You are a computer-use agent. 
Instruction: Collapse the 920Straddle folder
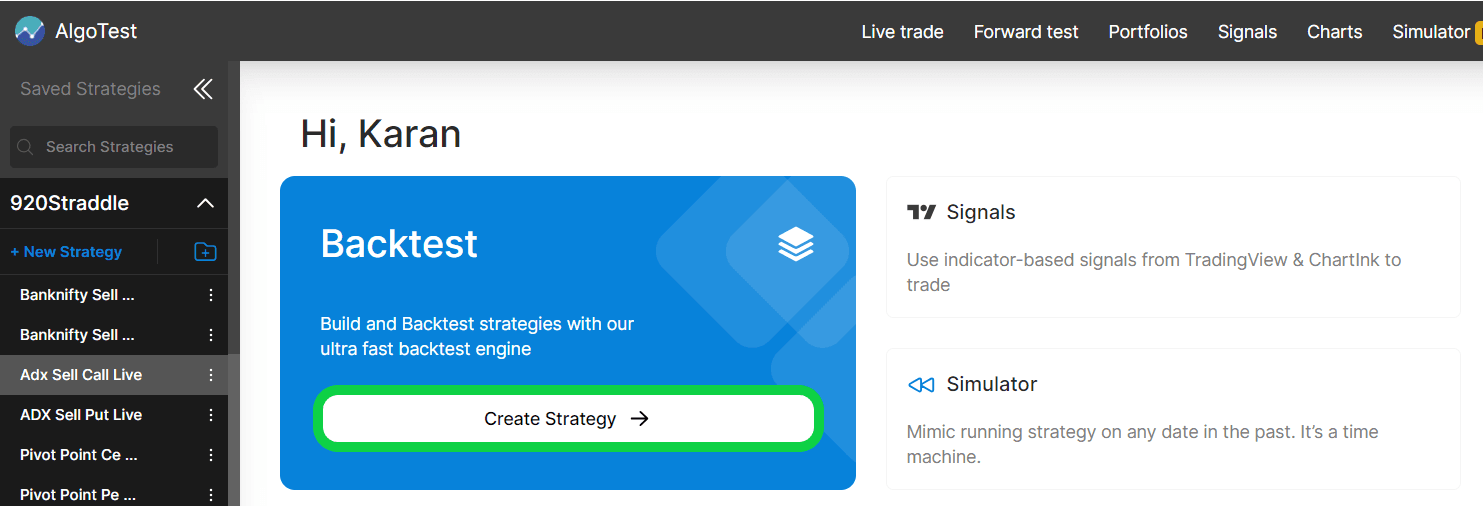tap(205, 203)
